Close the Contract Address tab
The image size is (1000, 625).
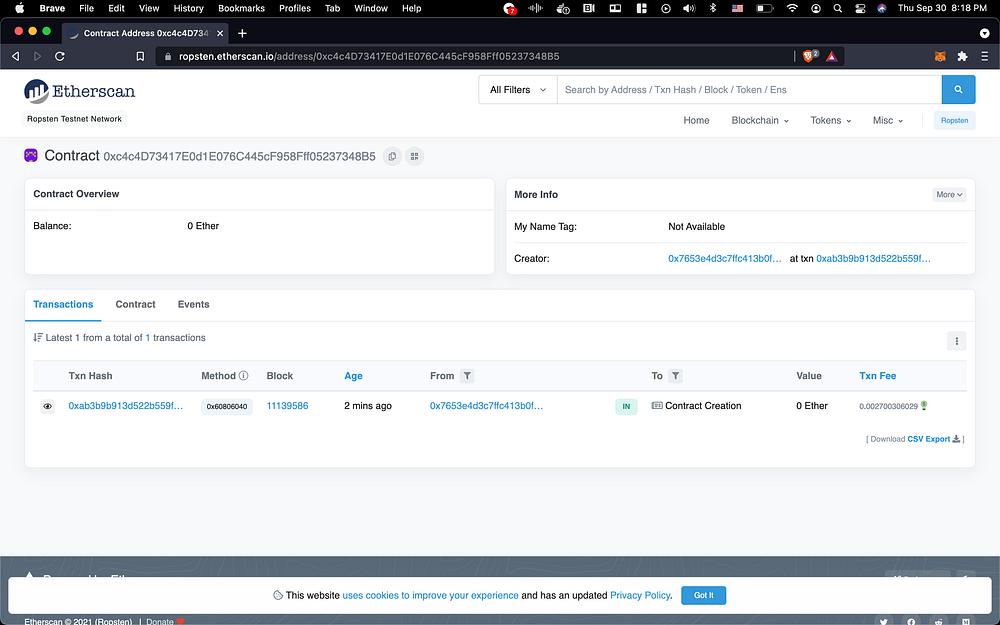point(220,33)
